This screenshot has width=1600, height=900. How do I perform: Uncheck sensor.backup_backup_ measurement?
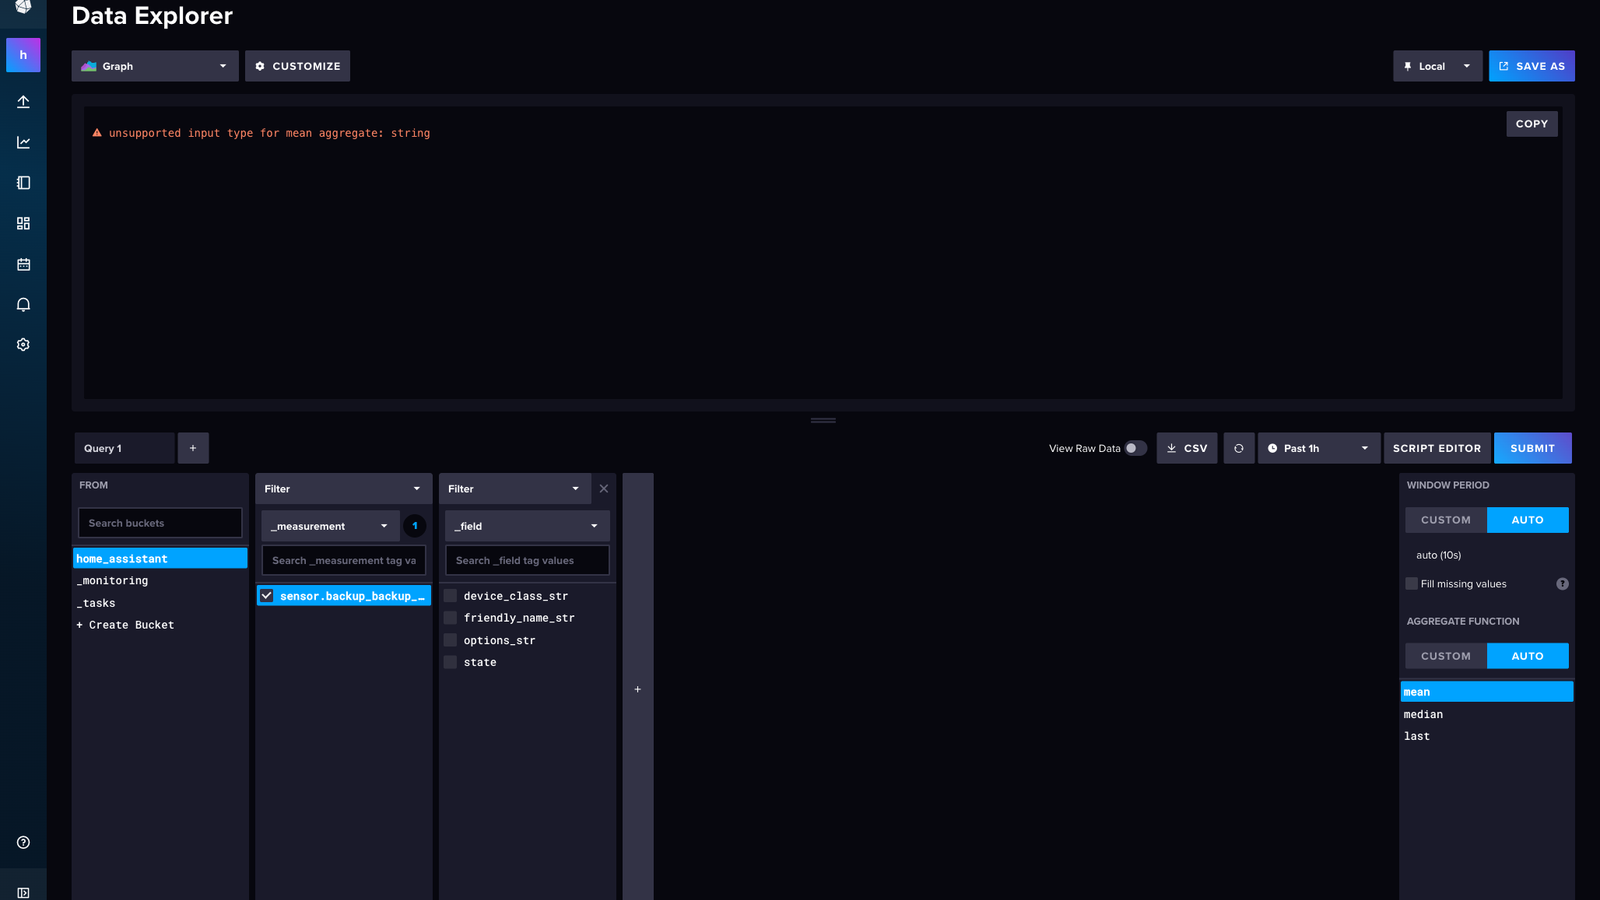[267, 596]
